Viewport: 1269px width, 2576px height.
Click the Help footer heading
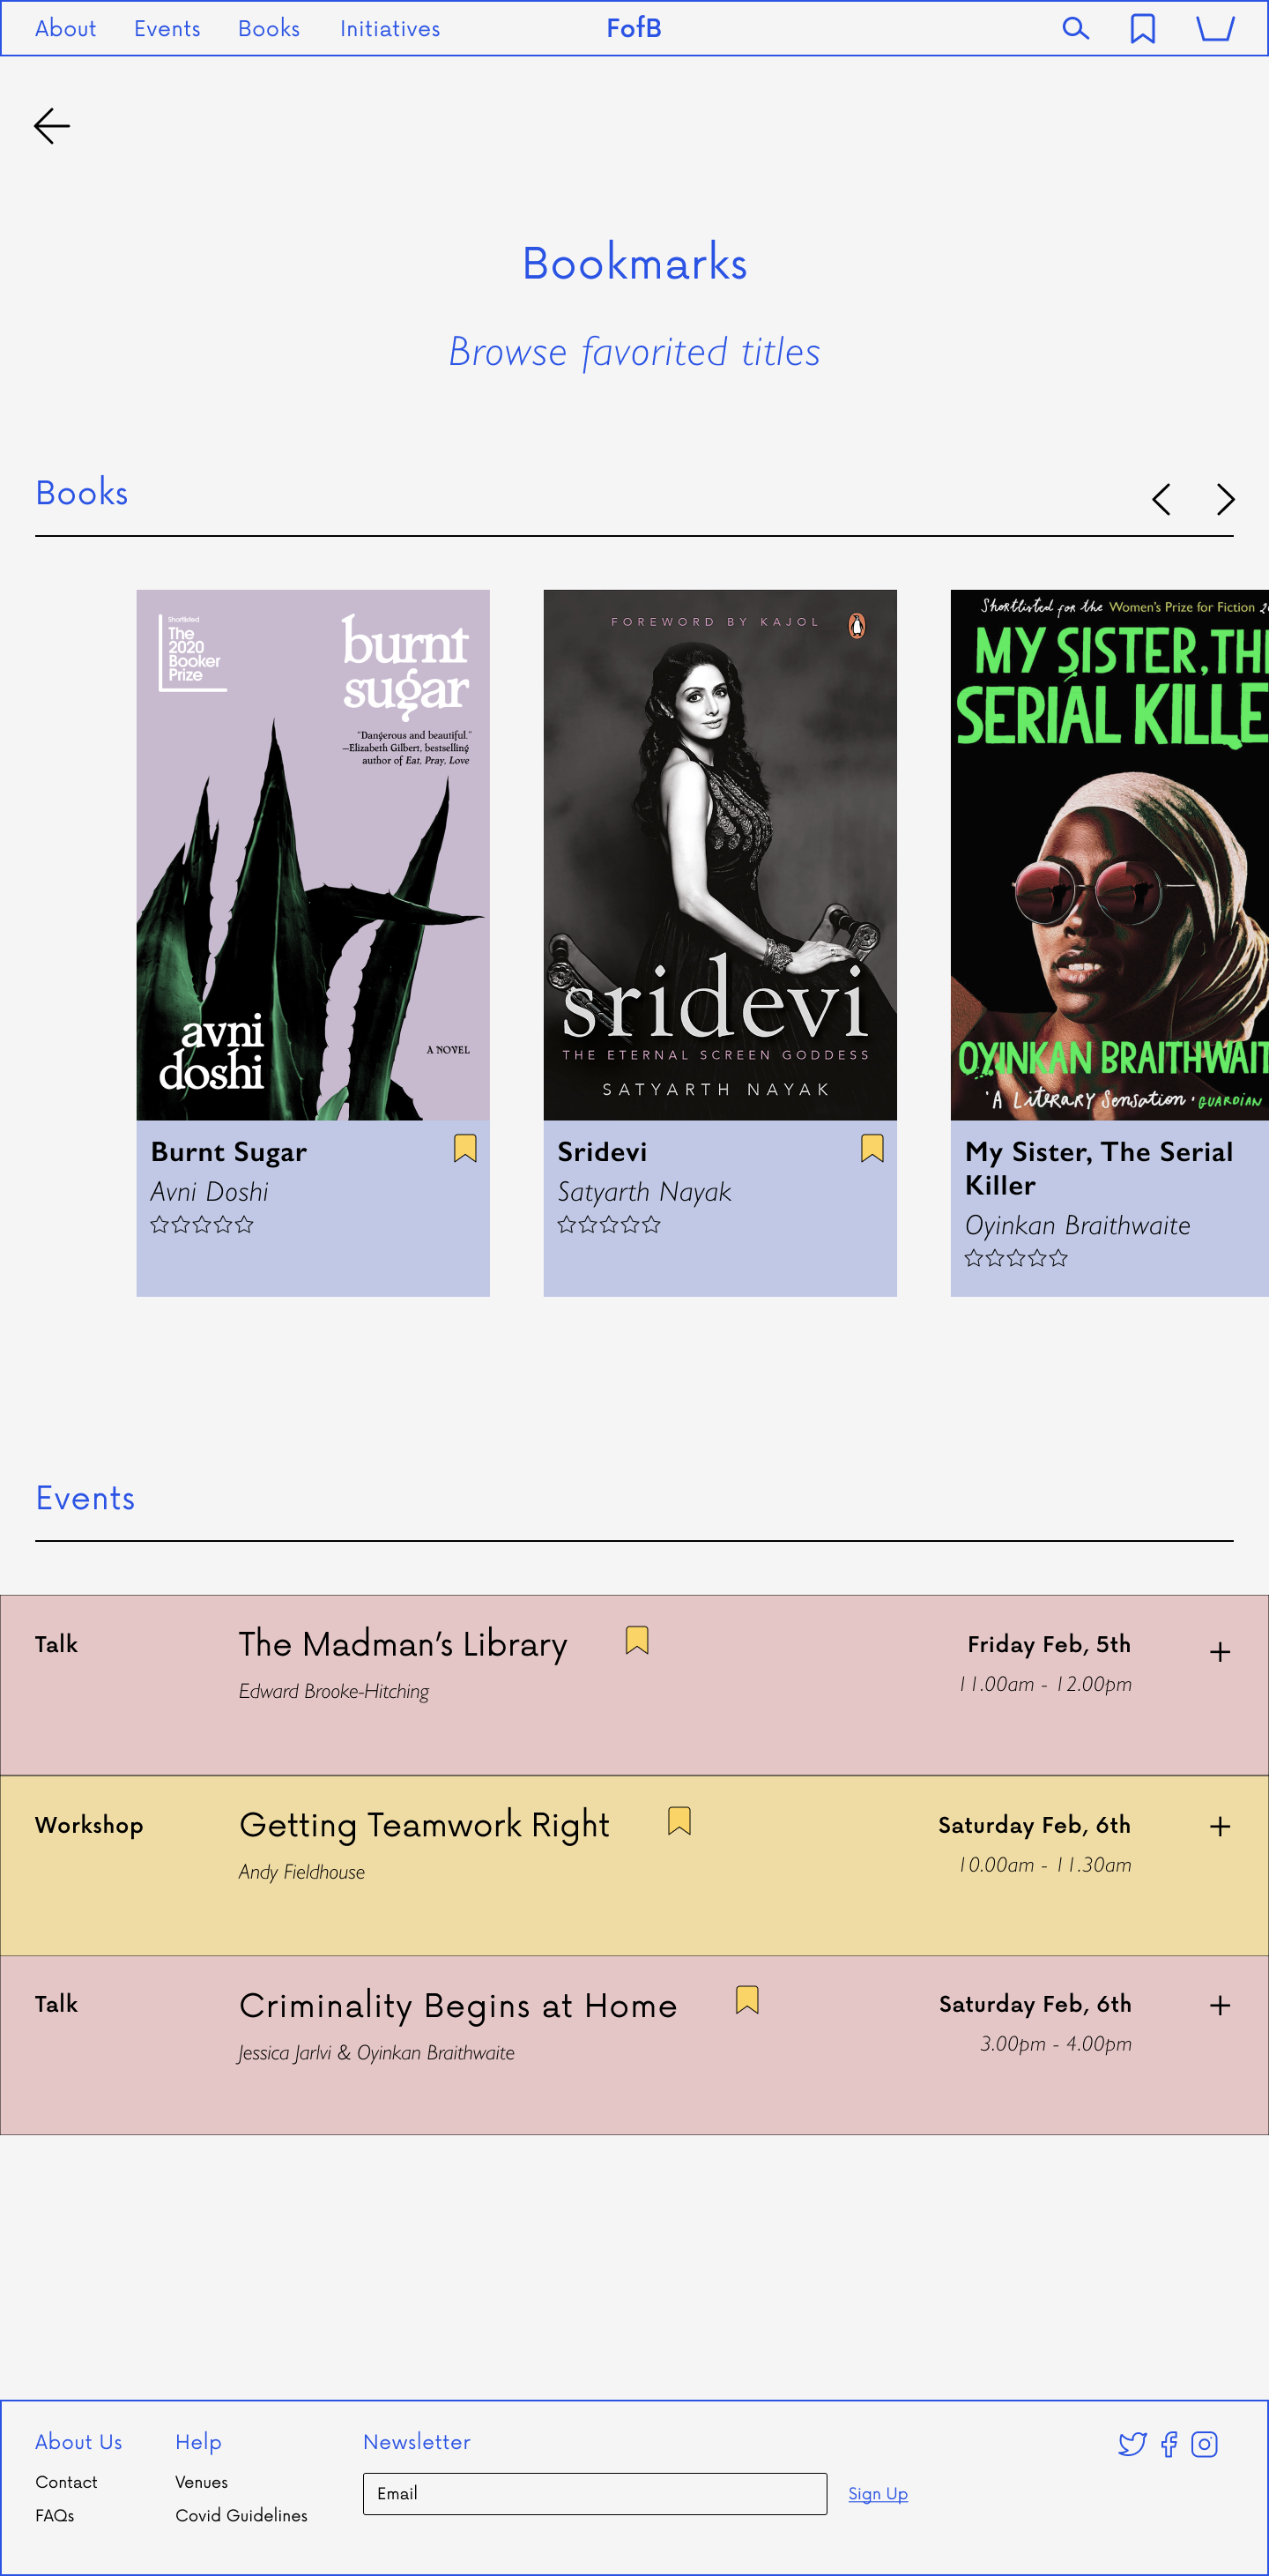(199, 2442)
